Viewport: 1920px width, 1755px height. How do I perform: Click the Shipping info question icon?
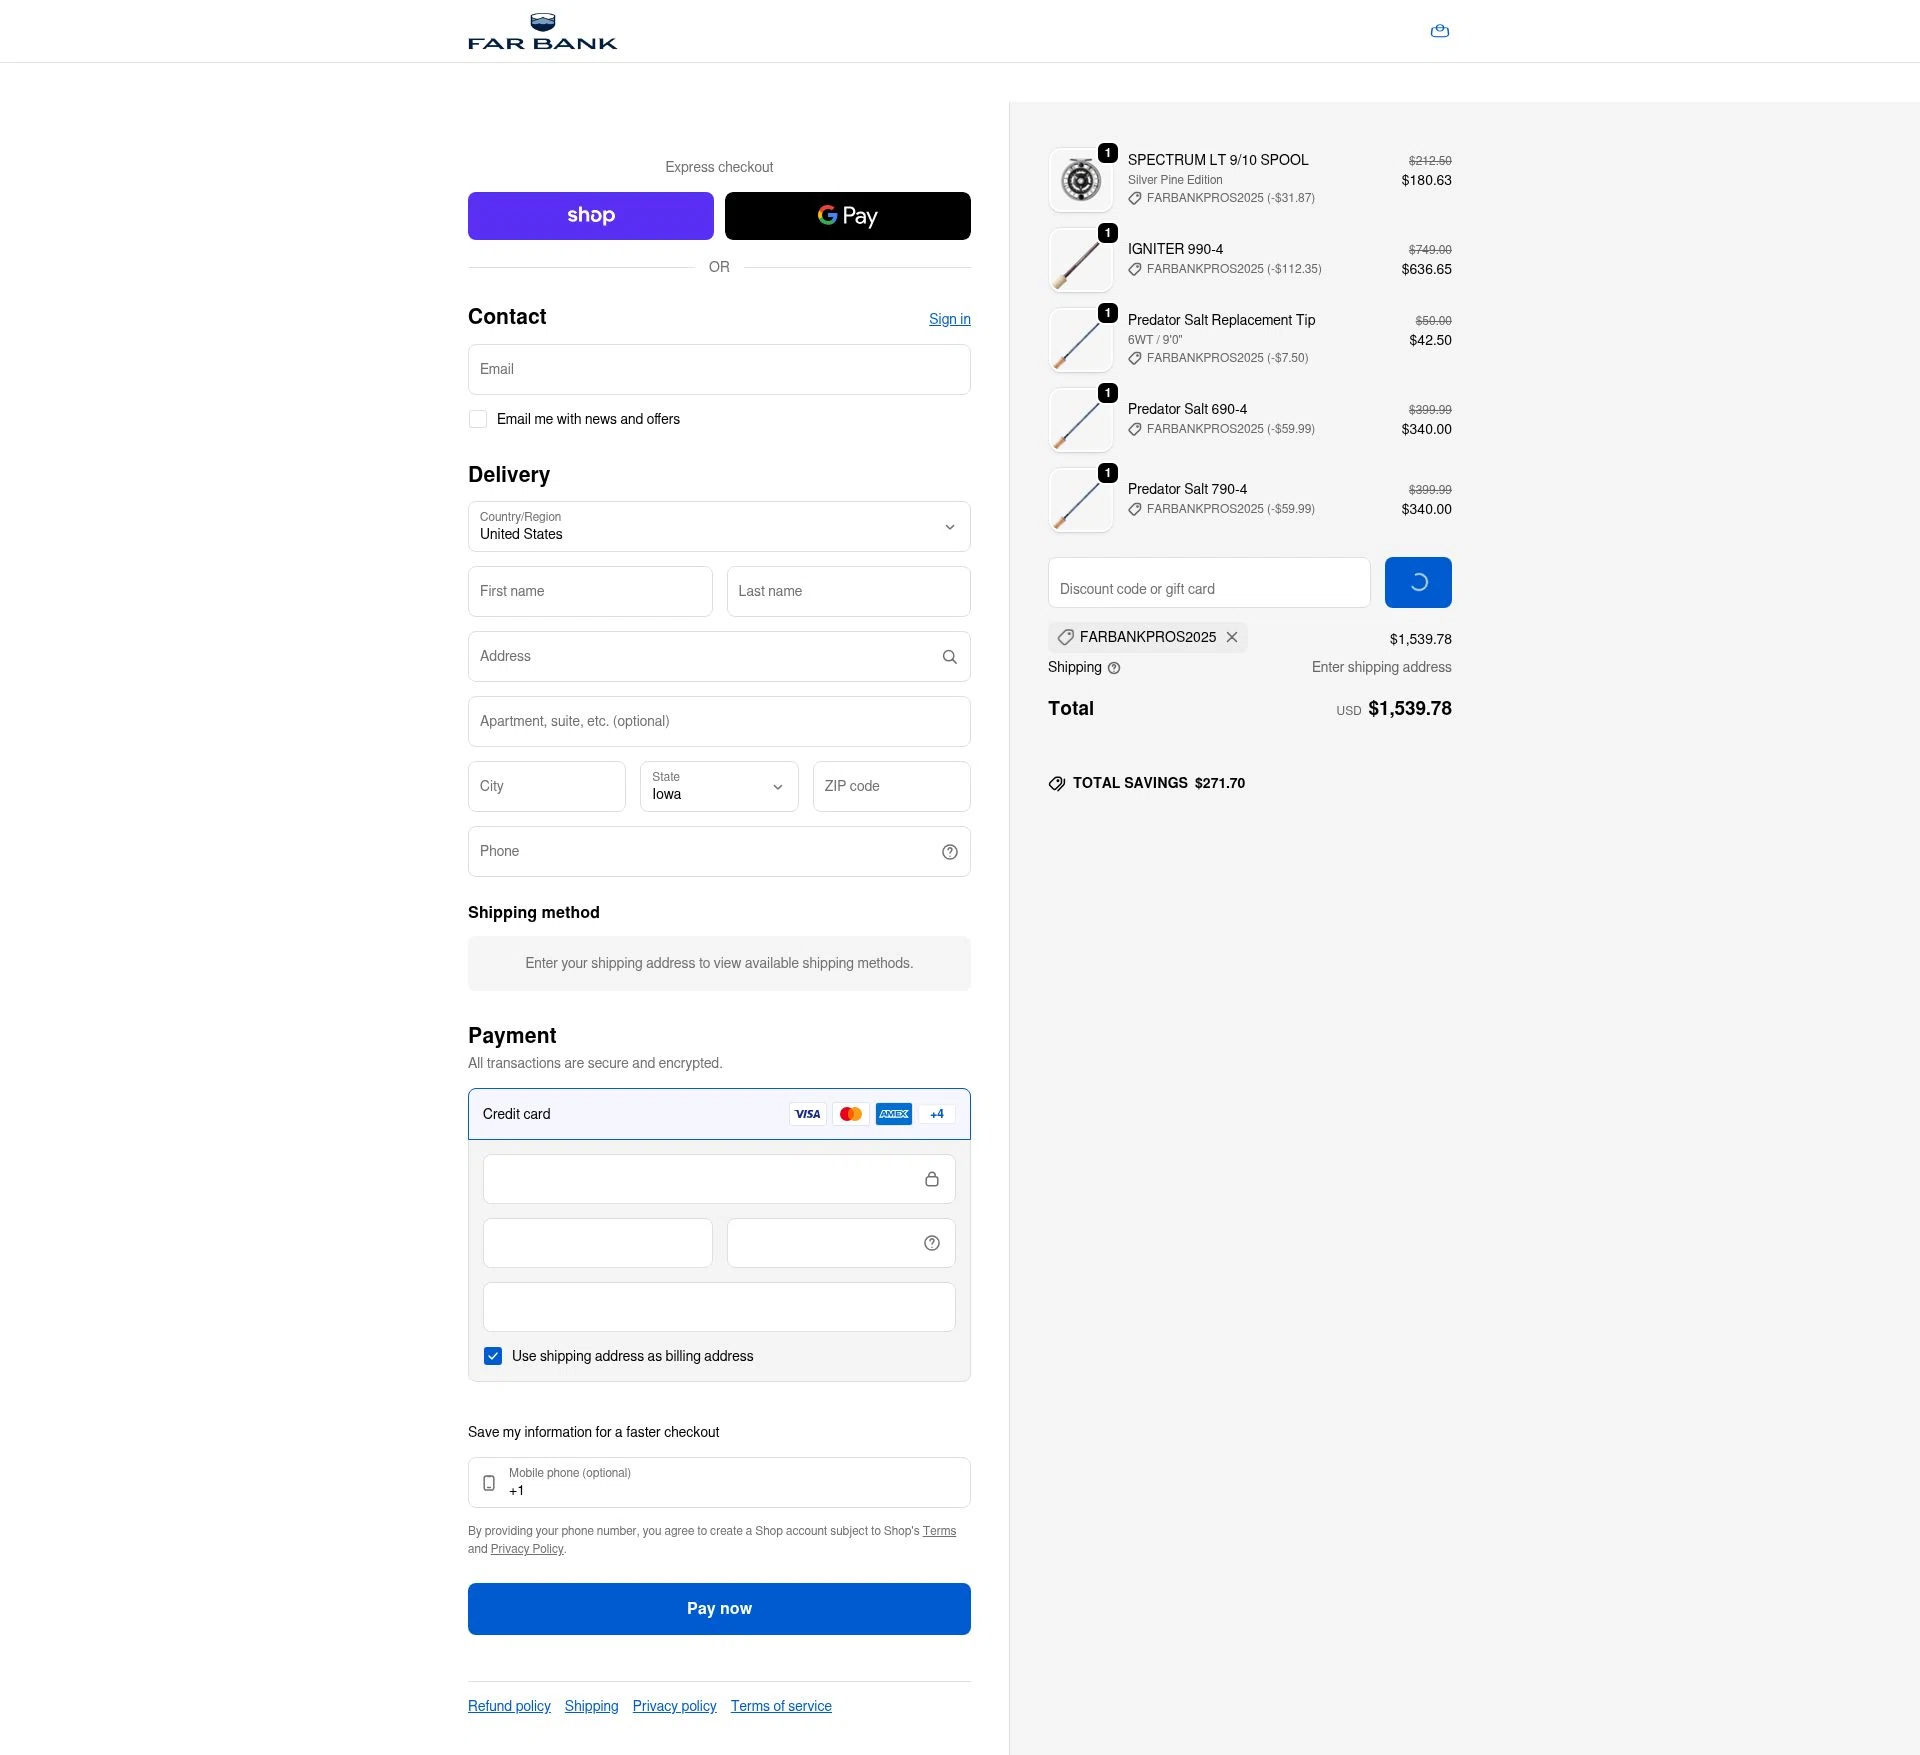pyautogui.click(x=1114, y=668)
